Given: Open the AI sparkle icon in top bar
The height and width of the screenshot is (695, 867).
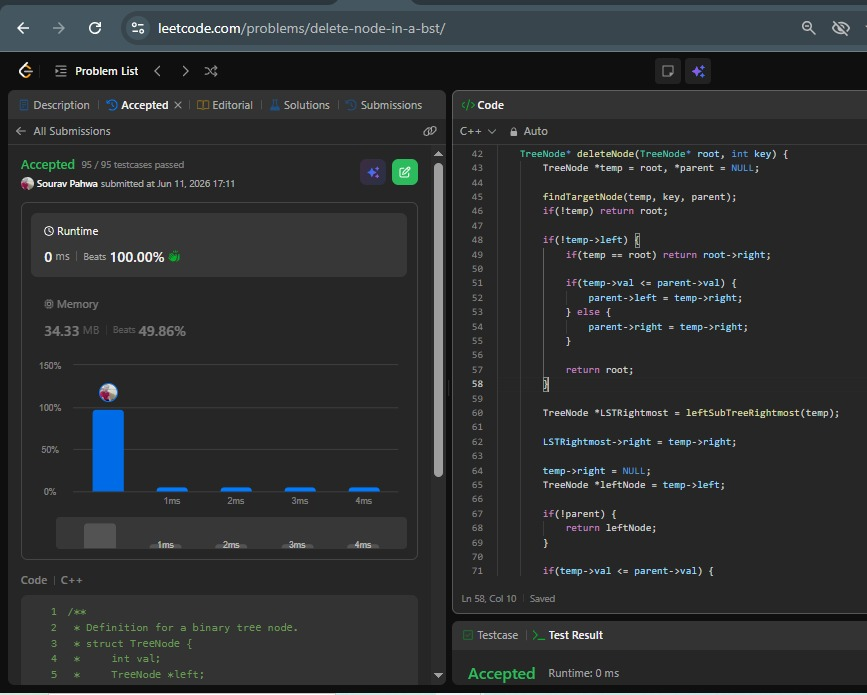Looking at the screenshot, I should (698, 71).
